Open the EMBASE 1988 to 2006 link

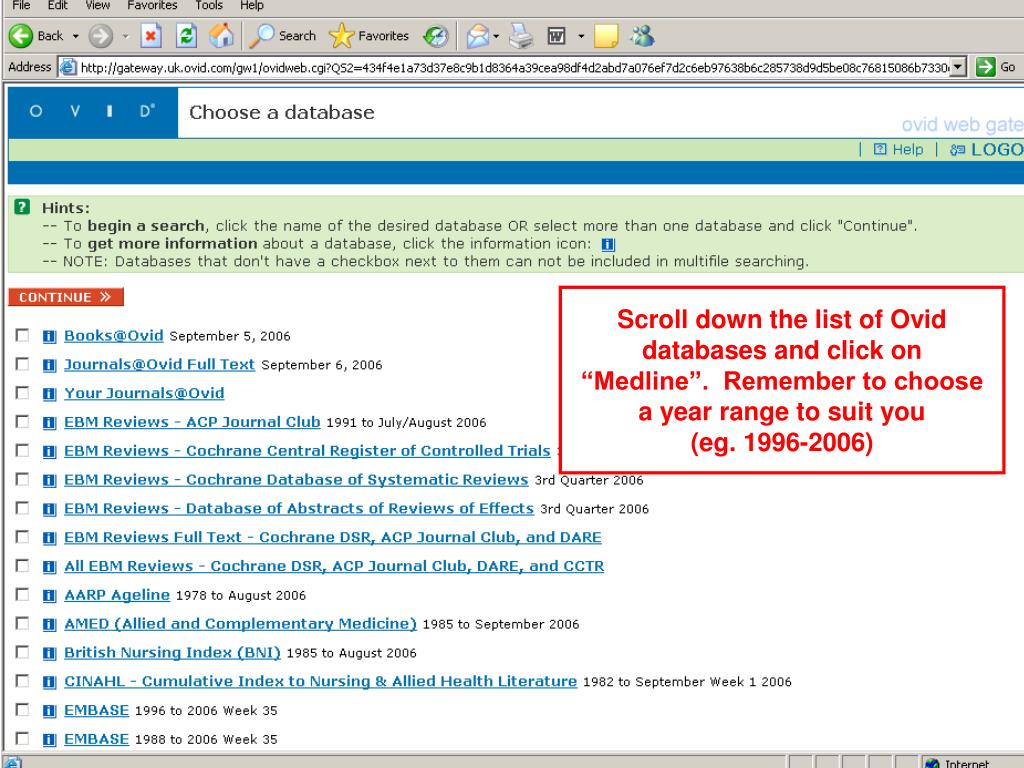click(96, 739)
